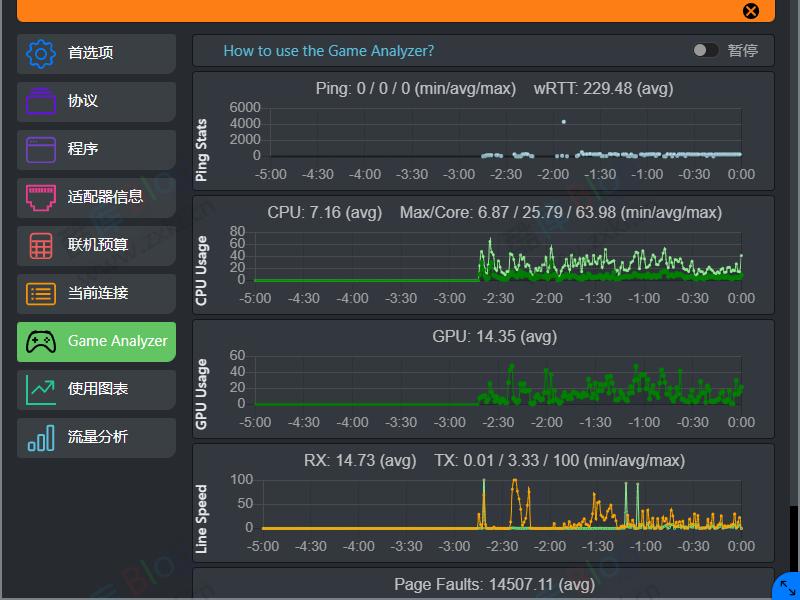The width and height of the screenshot is (800, 600).
Task: Open the 流量分析 bar graph icon
Action: coord(38,437)
